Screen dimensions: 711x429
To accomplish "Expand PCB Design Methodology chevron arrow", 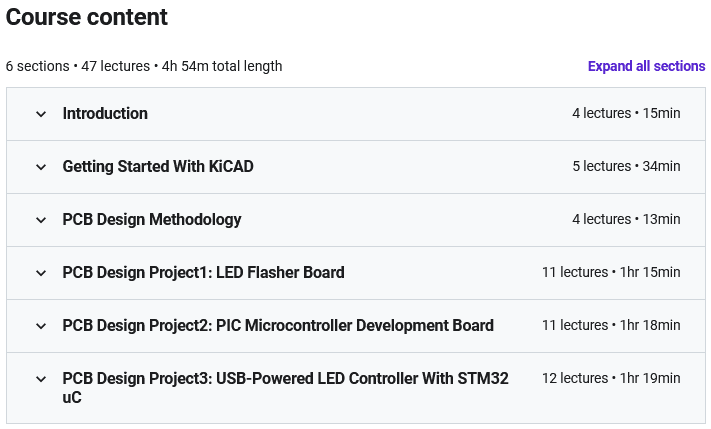I will click(41, 220).
